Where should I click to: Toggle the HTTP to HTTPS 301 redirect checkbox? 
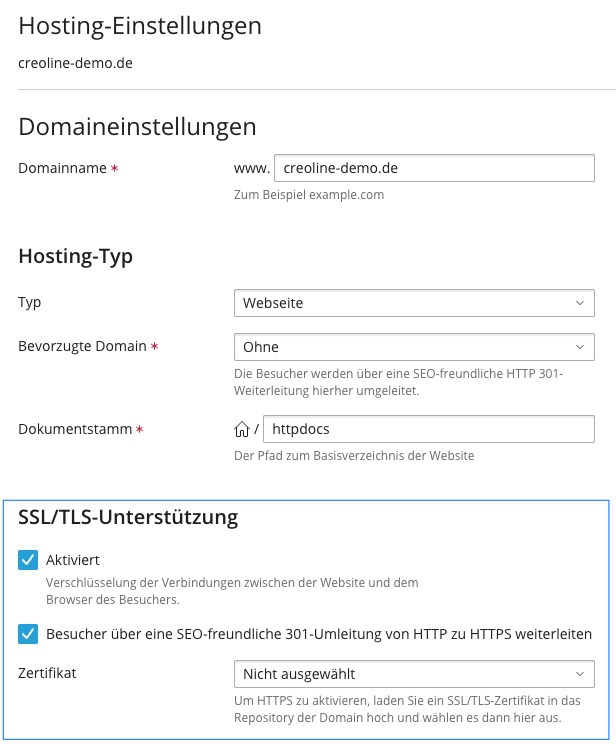[28, 634]
